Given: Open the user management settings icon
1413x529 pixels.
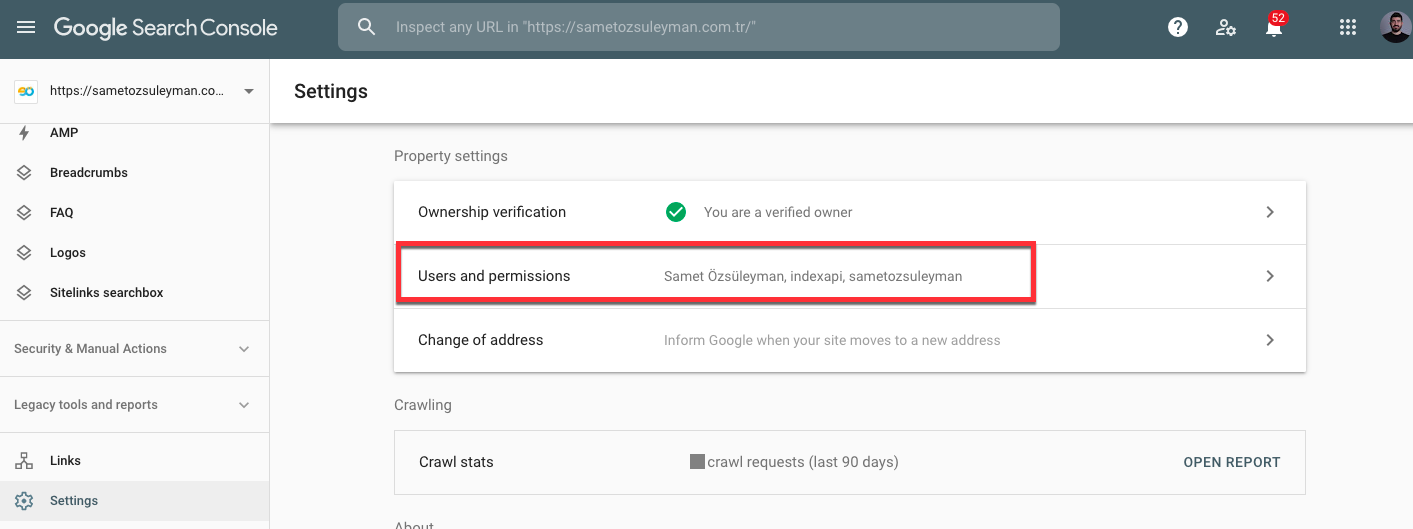Looking at the screenshot, I should pos(1226,28).
